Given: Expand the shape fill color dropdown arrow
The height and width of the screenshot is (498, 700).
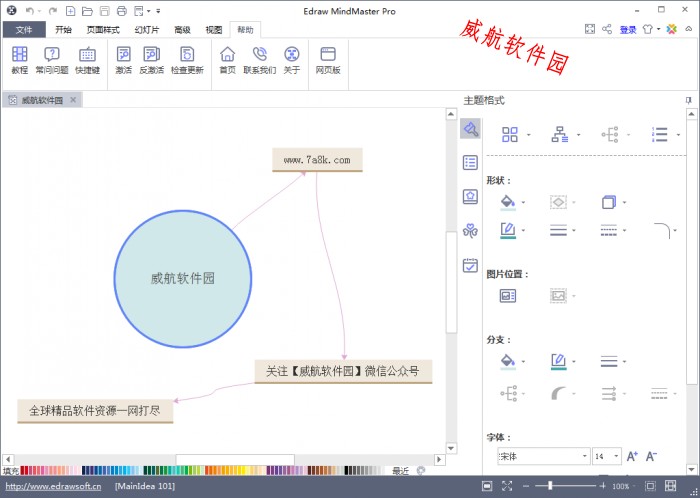Looking at the screenshot, I should [x=522, y=202].
